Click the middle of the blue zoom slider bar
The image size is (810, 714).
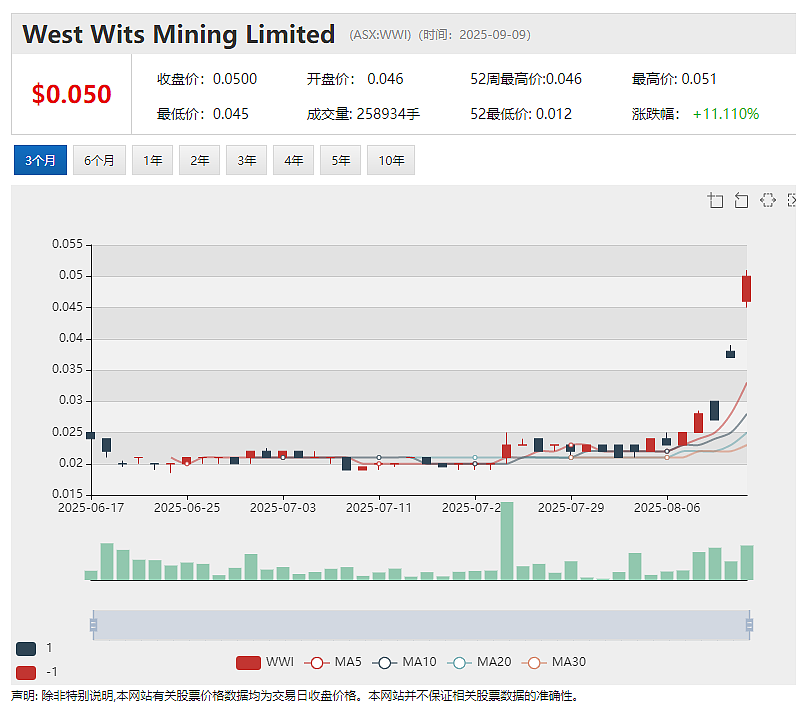click(422, 625)
